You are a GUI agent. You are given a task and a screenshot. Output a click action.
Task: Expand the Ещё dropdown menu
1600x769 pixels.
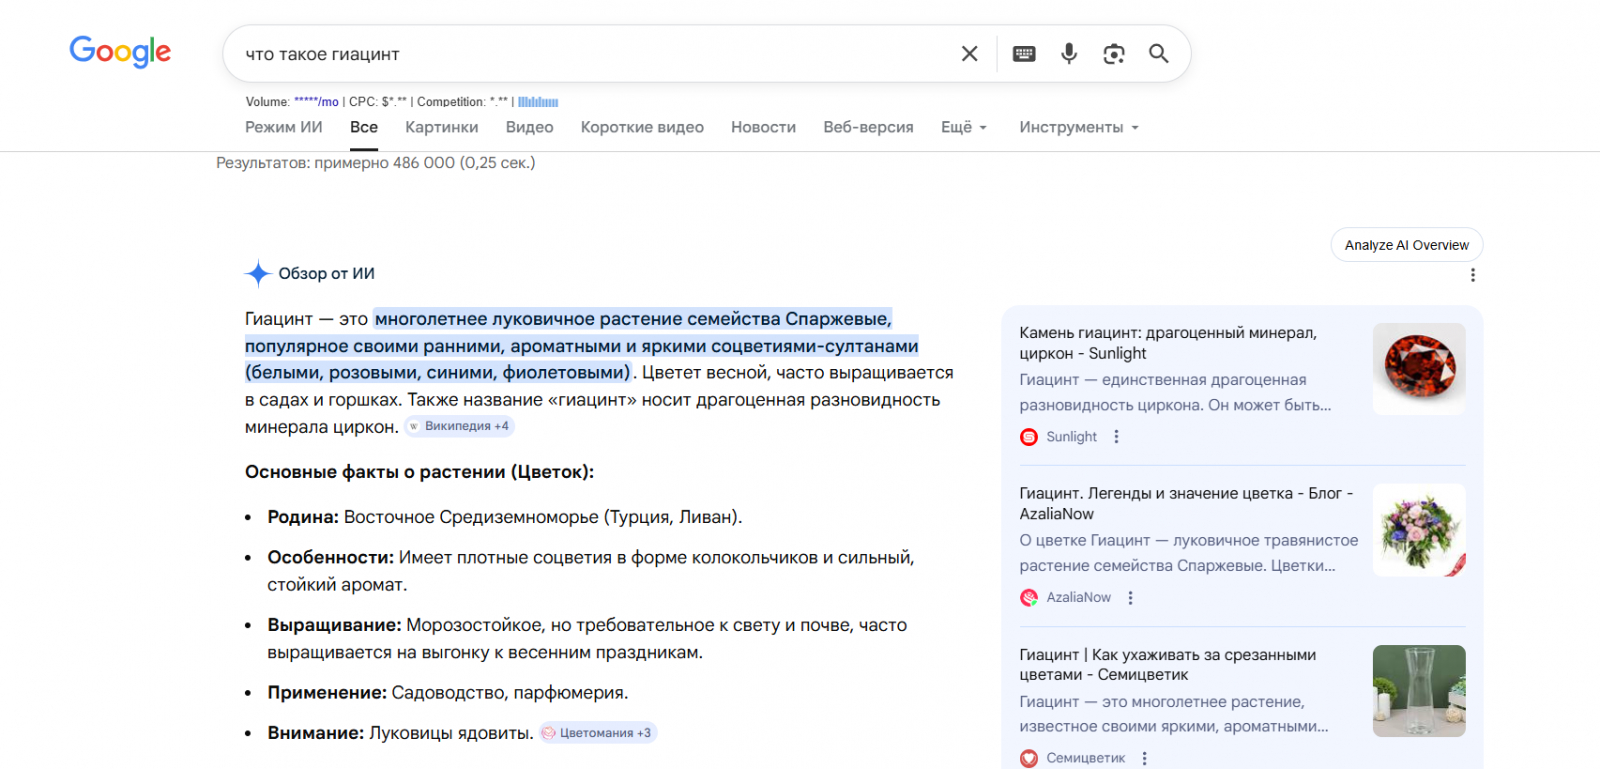click(x=963, y=127)
